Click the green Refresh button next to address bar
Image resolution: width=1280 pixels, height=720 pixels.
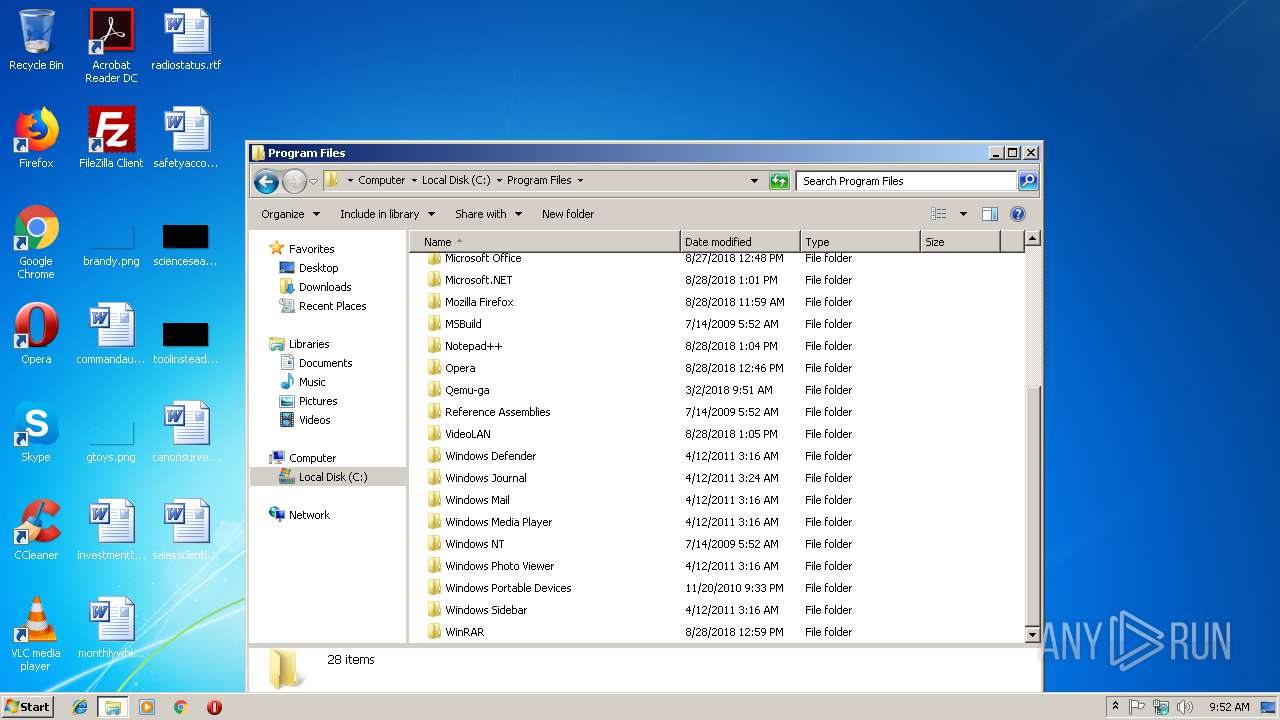point(779,181)
